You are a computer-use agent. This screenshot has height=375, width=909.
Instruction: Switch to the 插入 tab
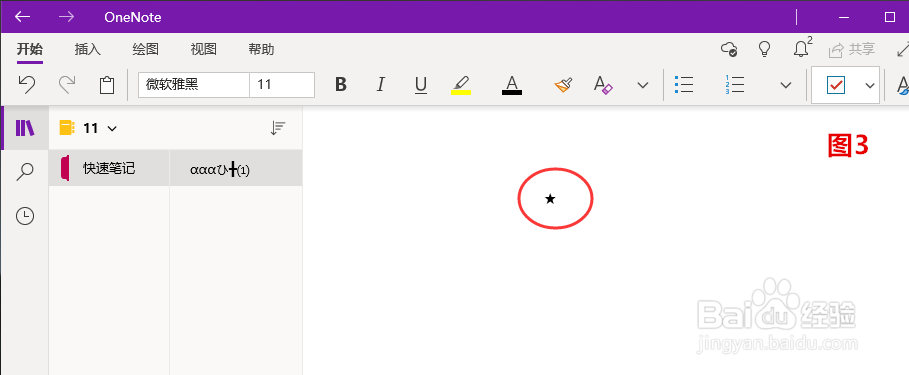pyautogui.click(x=88, y=49)
